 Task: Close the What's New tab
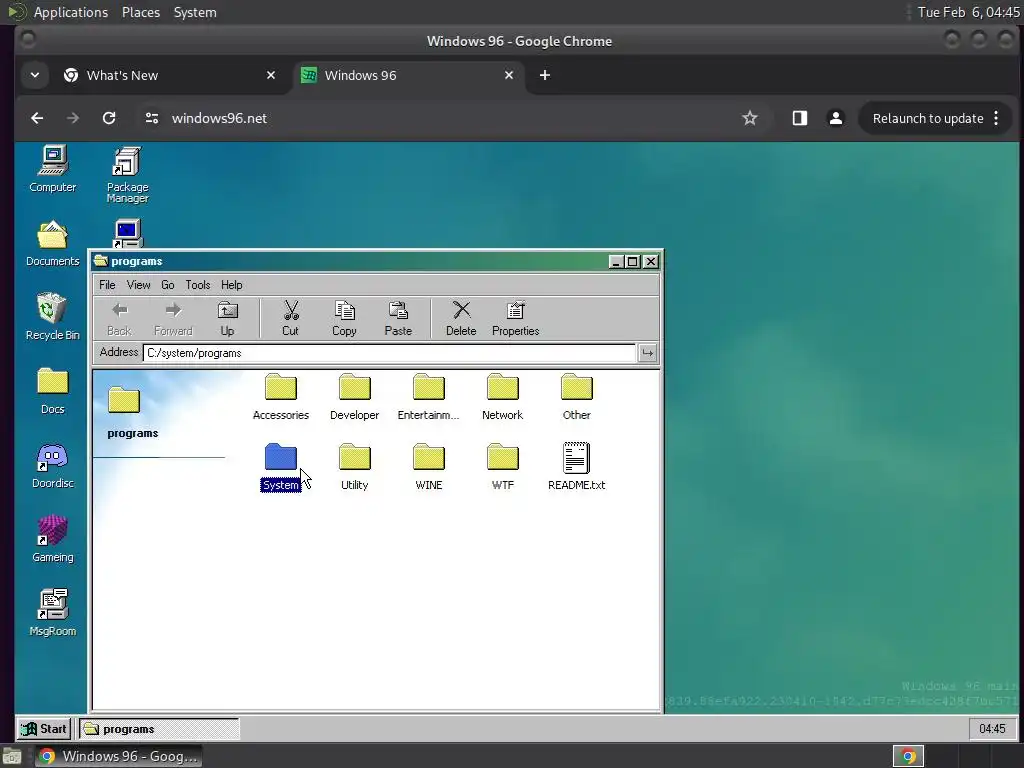pos(271,75)
